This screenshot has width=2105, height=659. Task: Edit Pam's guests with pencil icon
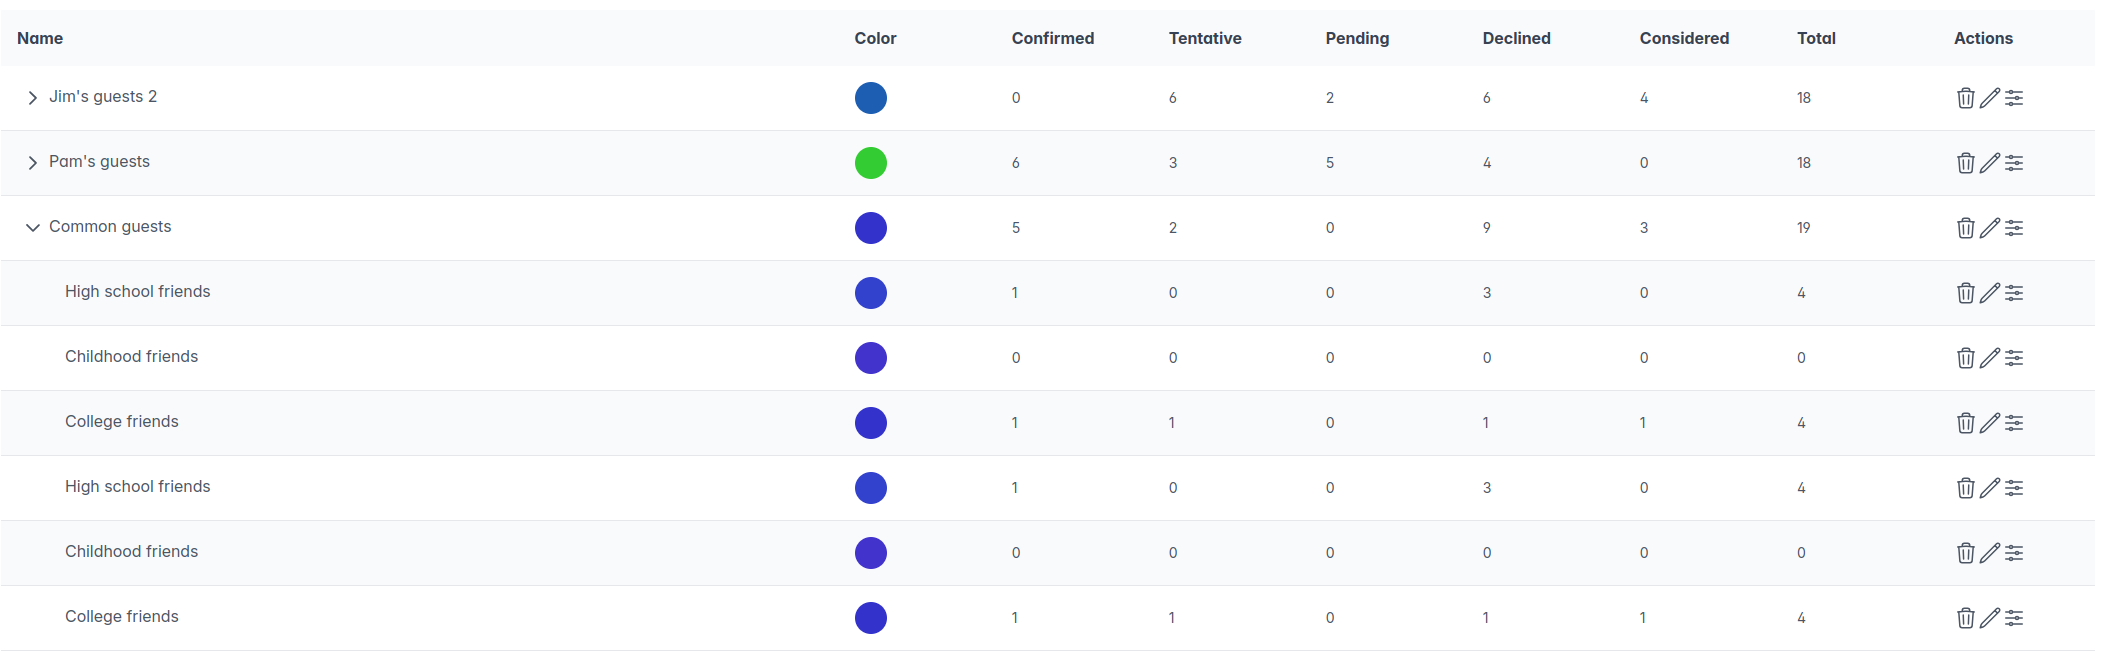pyautogui.click(x=1990, y=163)
